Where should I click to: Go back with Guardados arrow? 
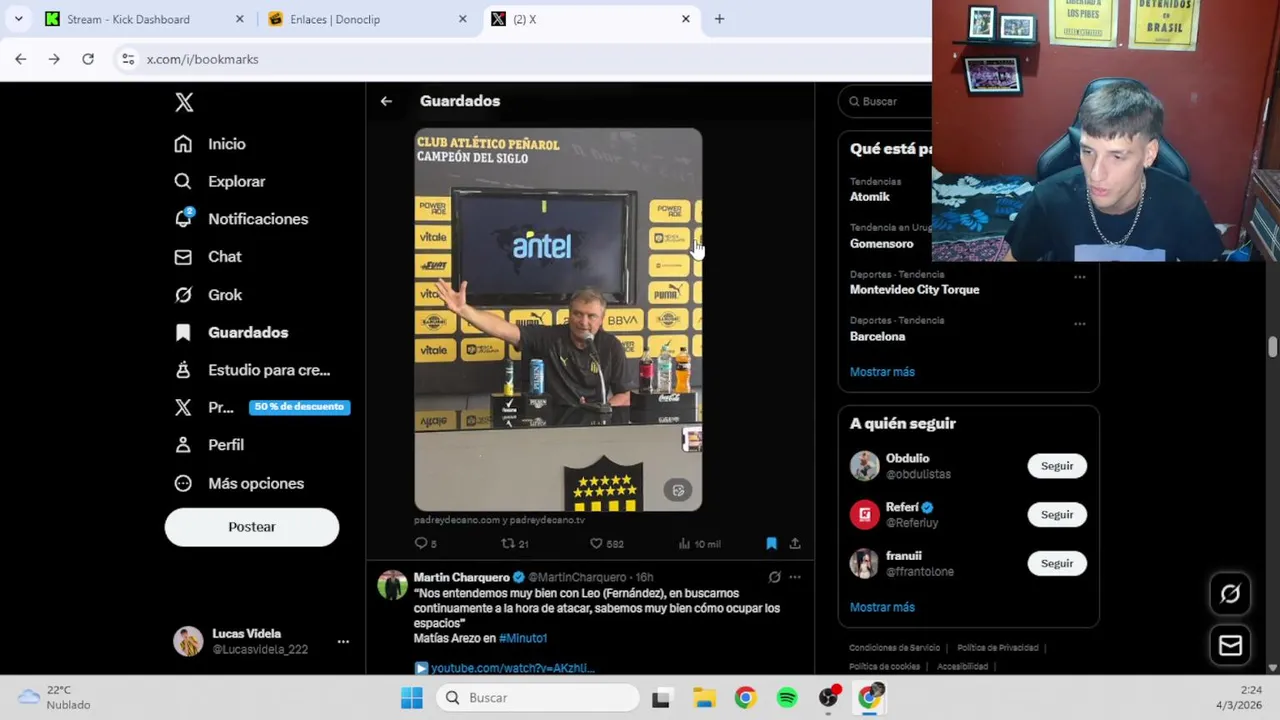pyautogui.click(x=386, y=101)
